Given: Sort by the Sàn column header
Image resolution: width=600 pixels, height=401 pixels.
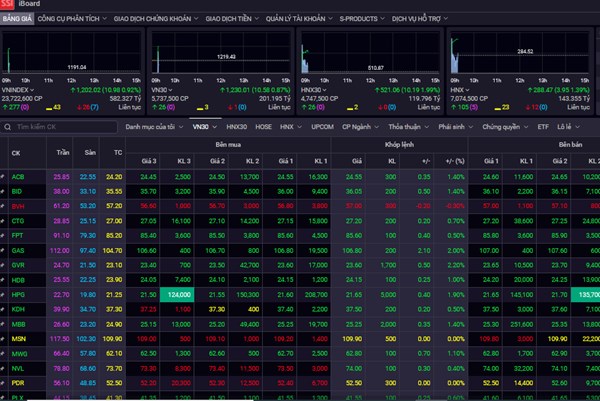Looking at the screenshot, I should click(x=90, y=153).
